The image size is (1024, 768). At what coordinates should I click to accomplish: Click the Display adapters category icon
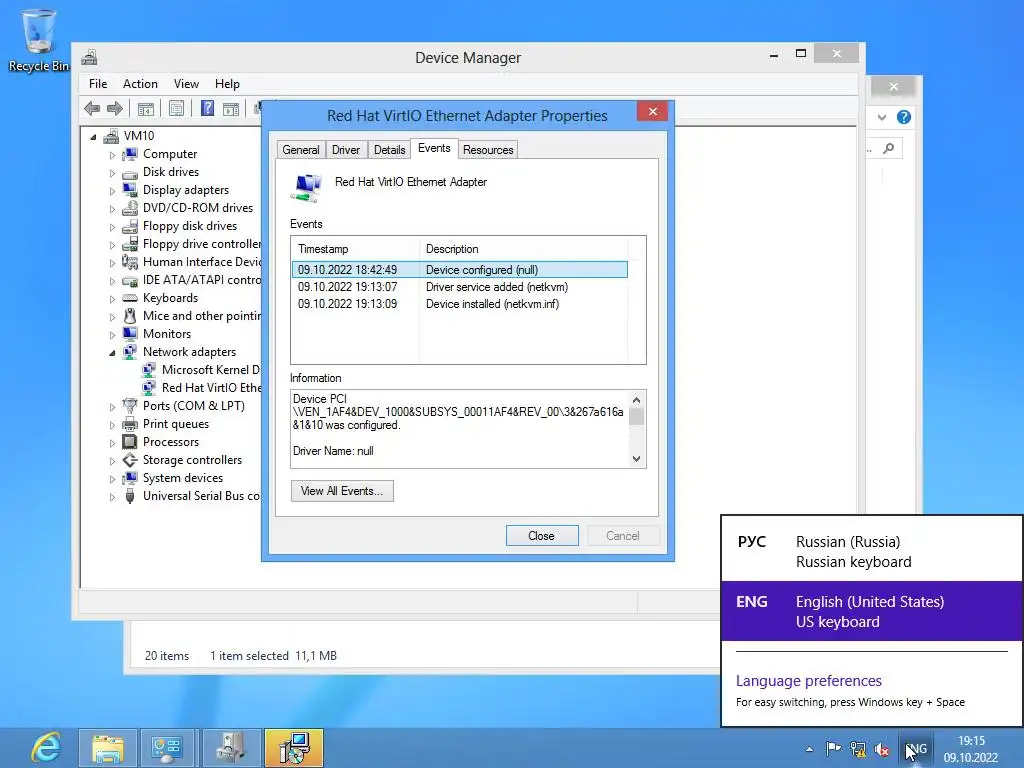pos(131,190)
